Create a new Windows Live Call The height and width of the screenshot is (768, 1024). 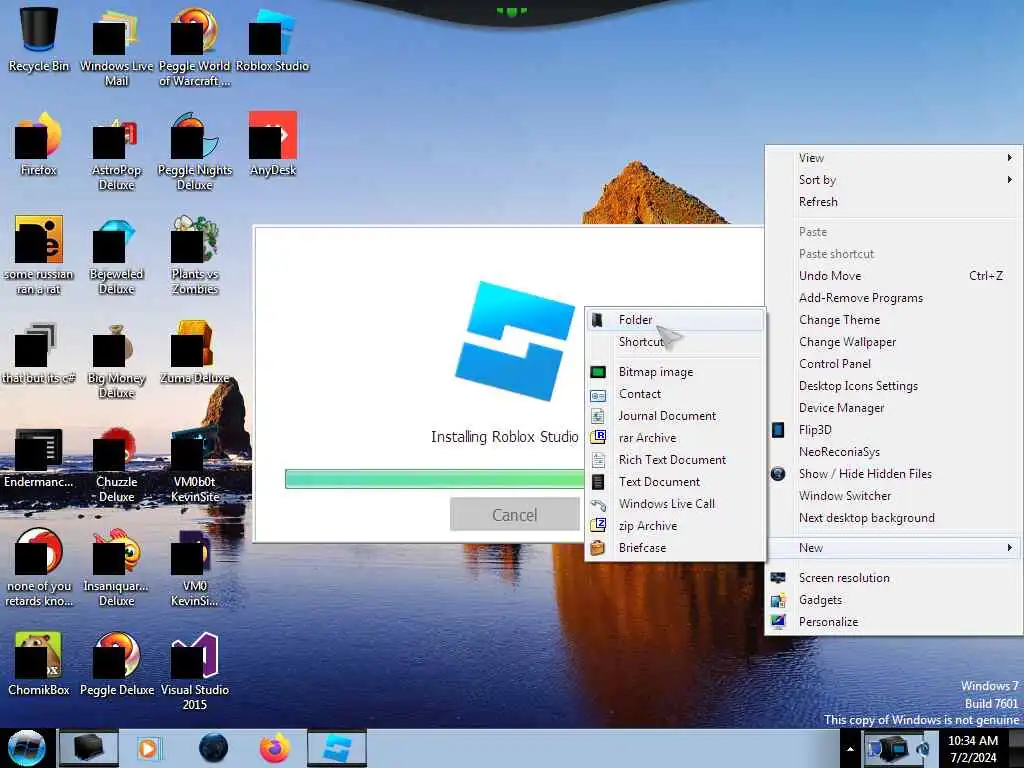click(x=675, y=504)
